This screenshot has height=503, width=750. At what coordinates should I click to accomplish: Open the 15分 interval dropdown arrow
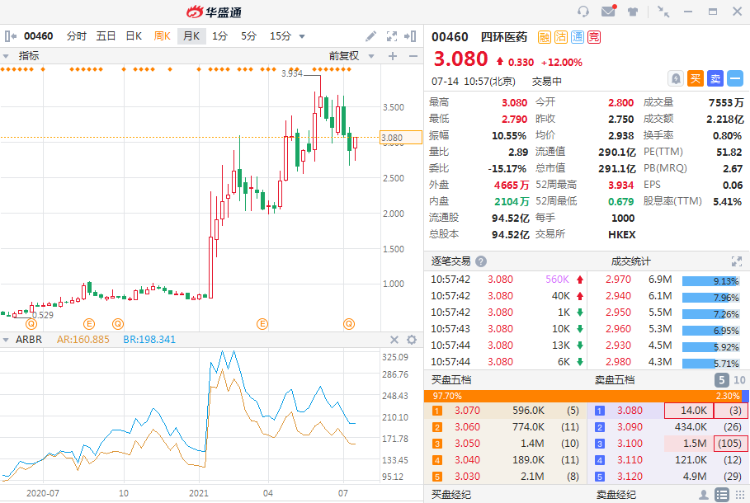pos(302,36)
